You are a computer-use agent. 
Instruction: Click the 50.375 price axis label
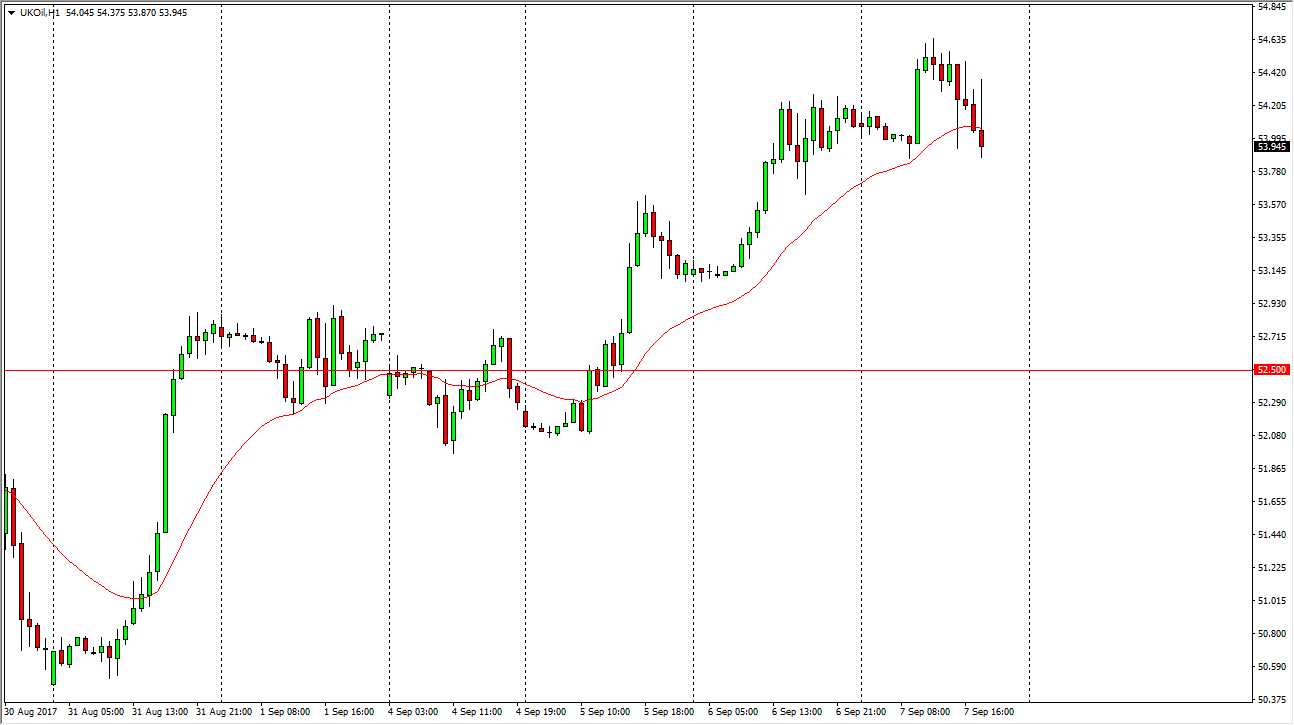(1272, 700)
